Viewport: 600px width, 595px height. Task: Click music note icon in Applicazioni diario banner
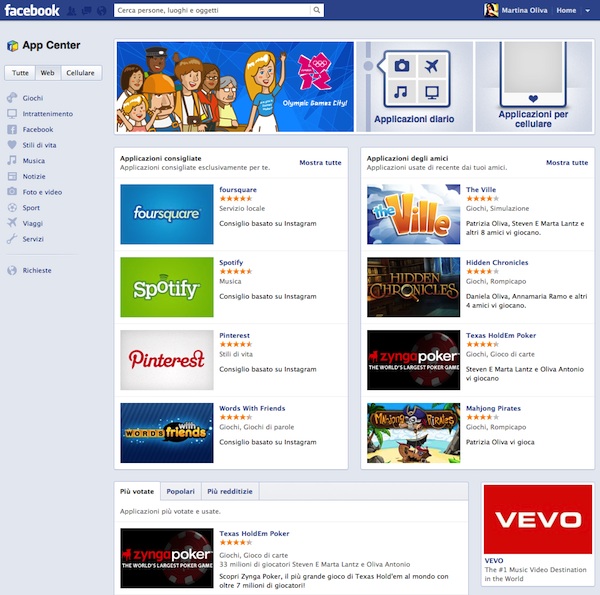[402, 92]
